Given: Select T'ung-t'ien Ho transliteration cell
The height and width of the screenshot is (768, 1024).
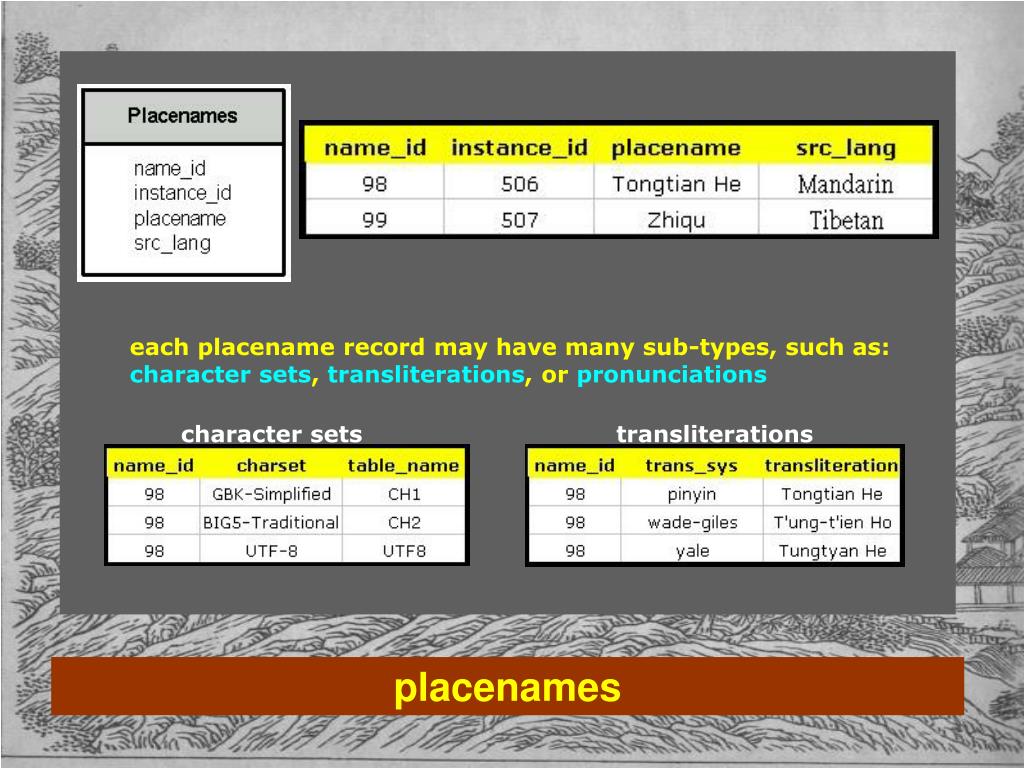Looking at the screenshot, I should 832,522.
